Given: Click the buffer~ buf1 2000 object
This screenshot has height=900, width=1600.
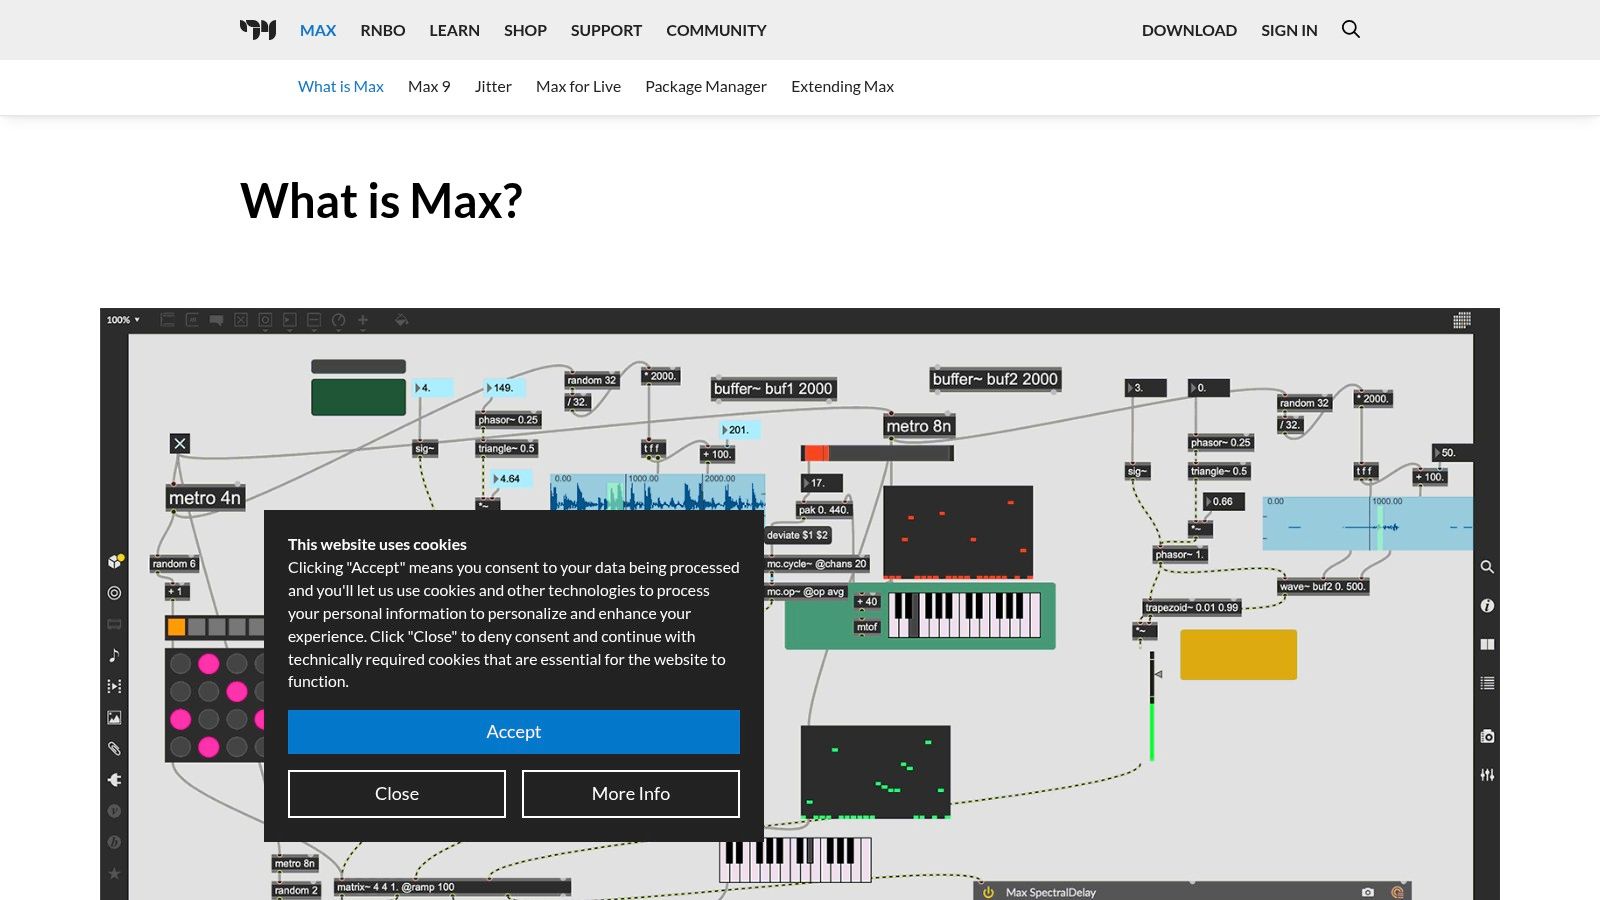Looking at the screenshot, I should pyautogui.click(x=773, y=389).
